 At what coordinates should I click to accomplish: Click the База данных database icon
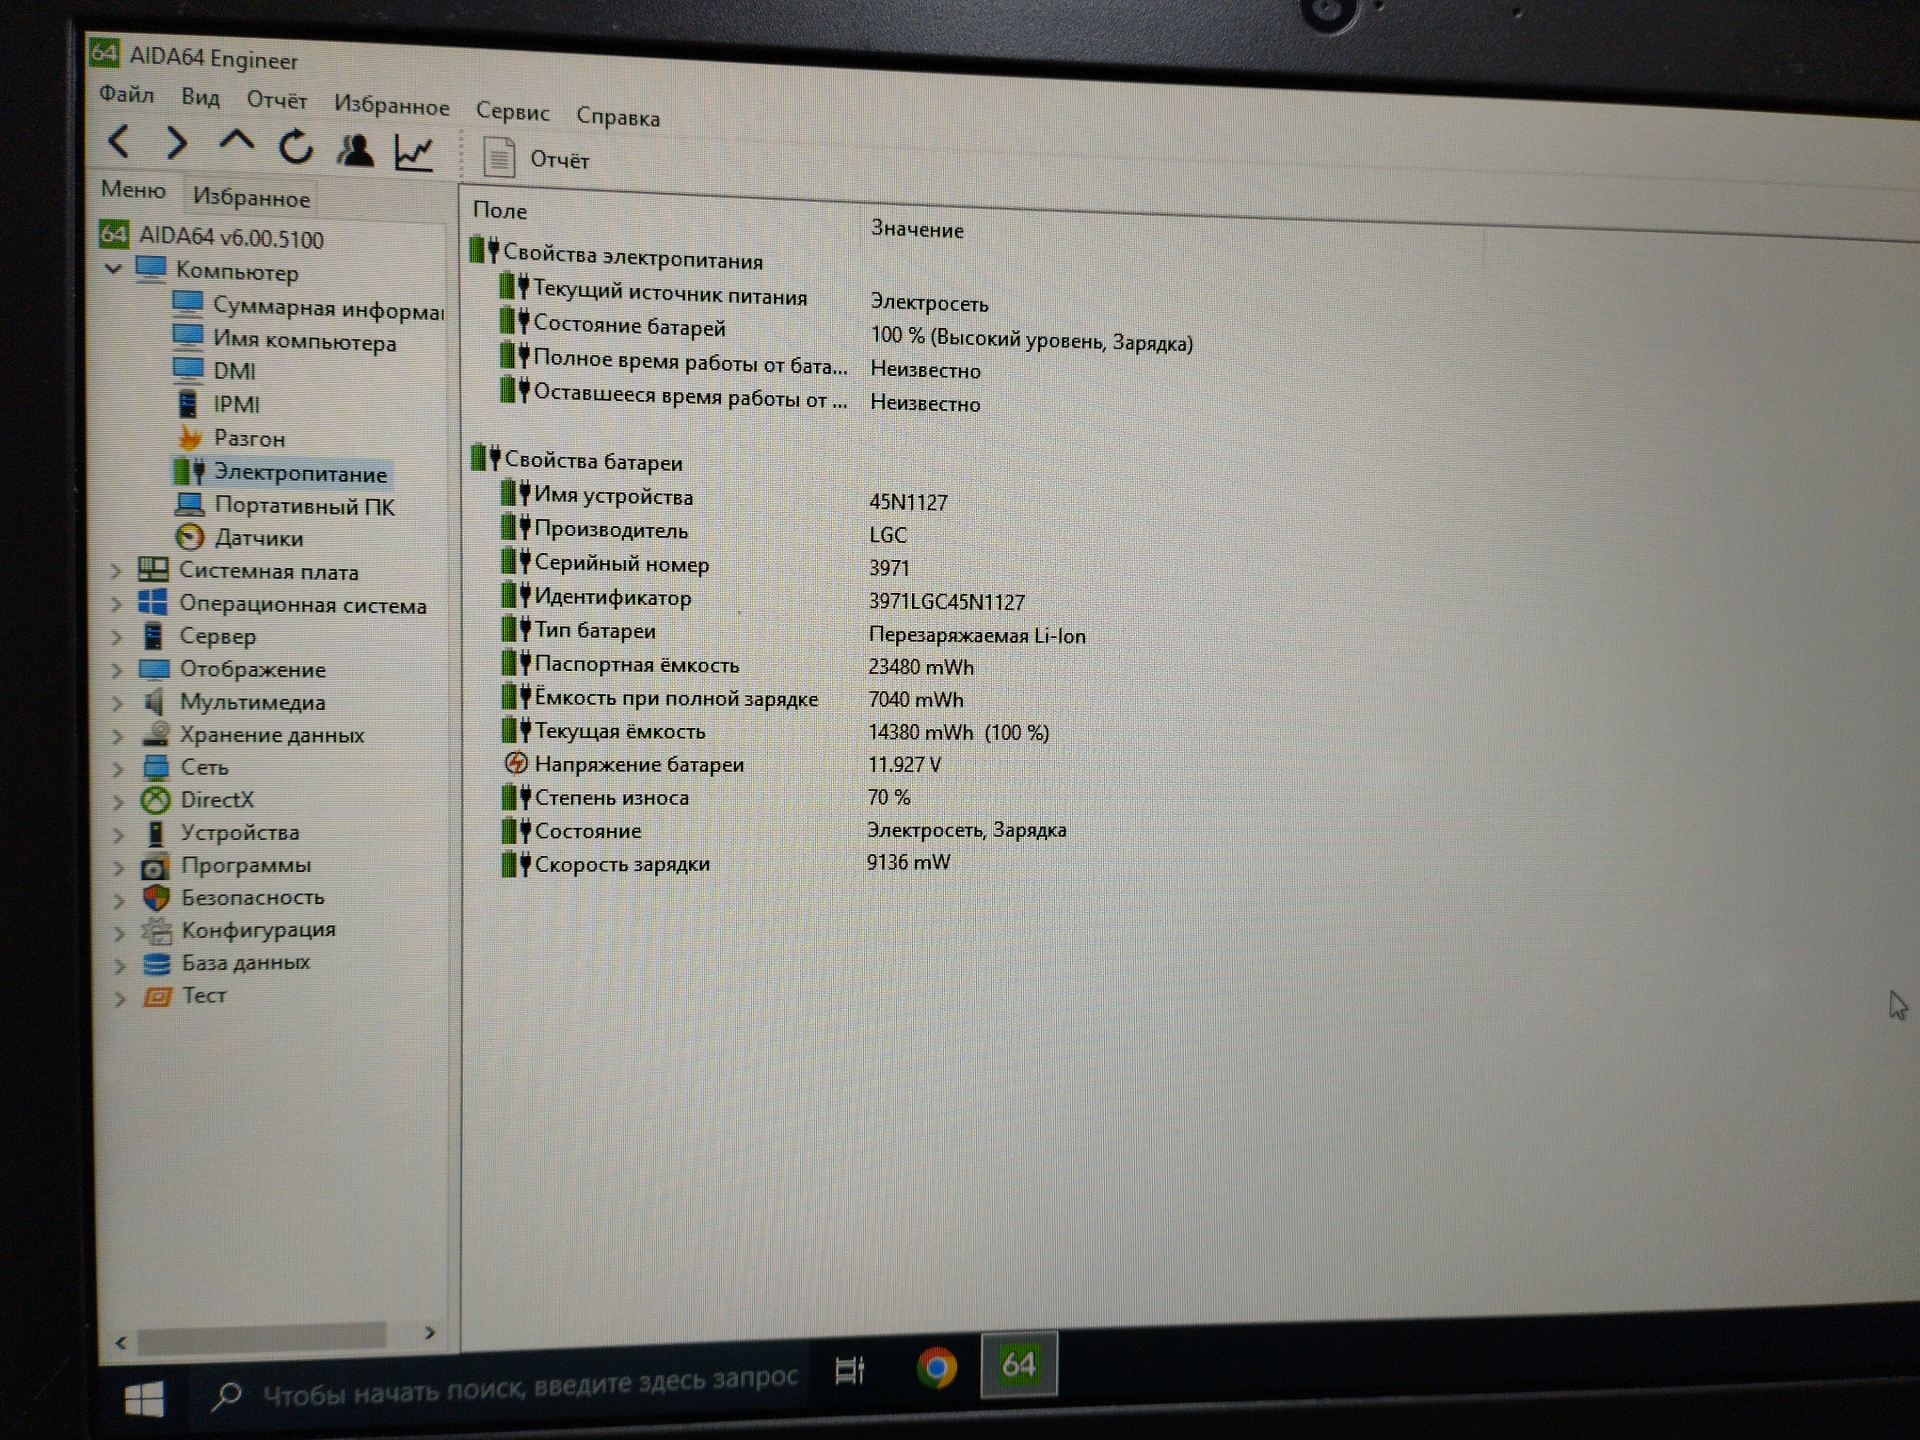click(157, 963)
